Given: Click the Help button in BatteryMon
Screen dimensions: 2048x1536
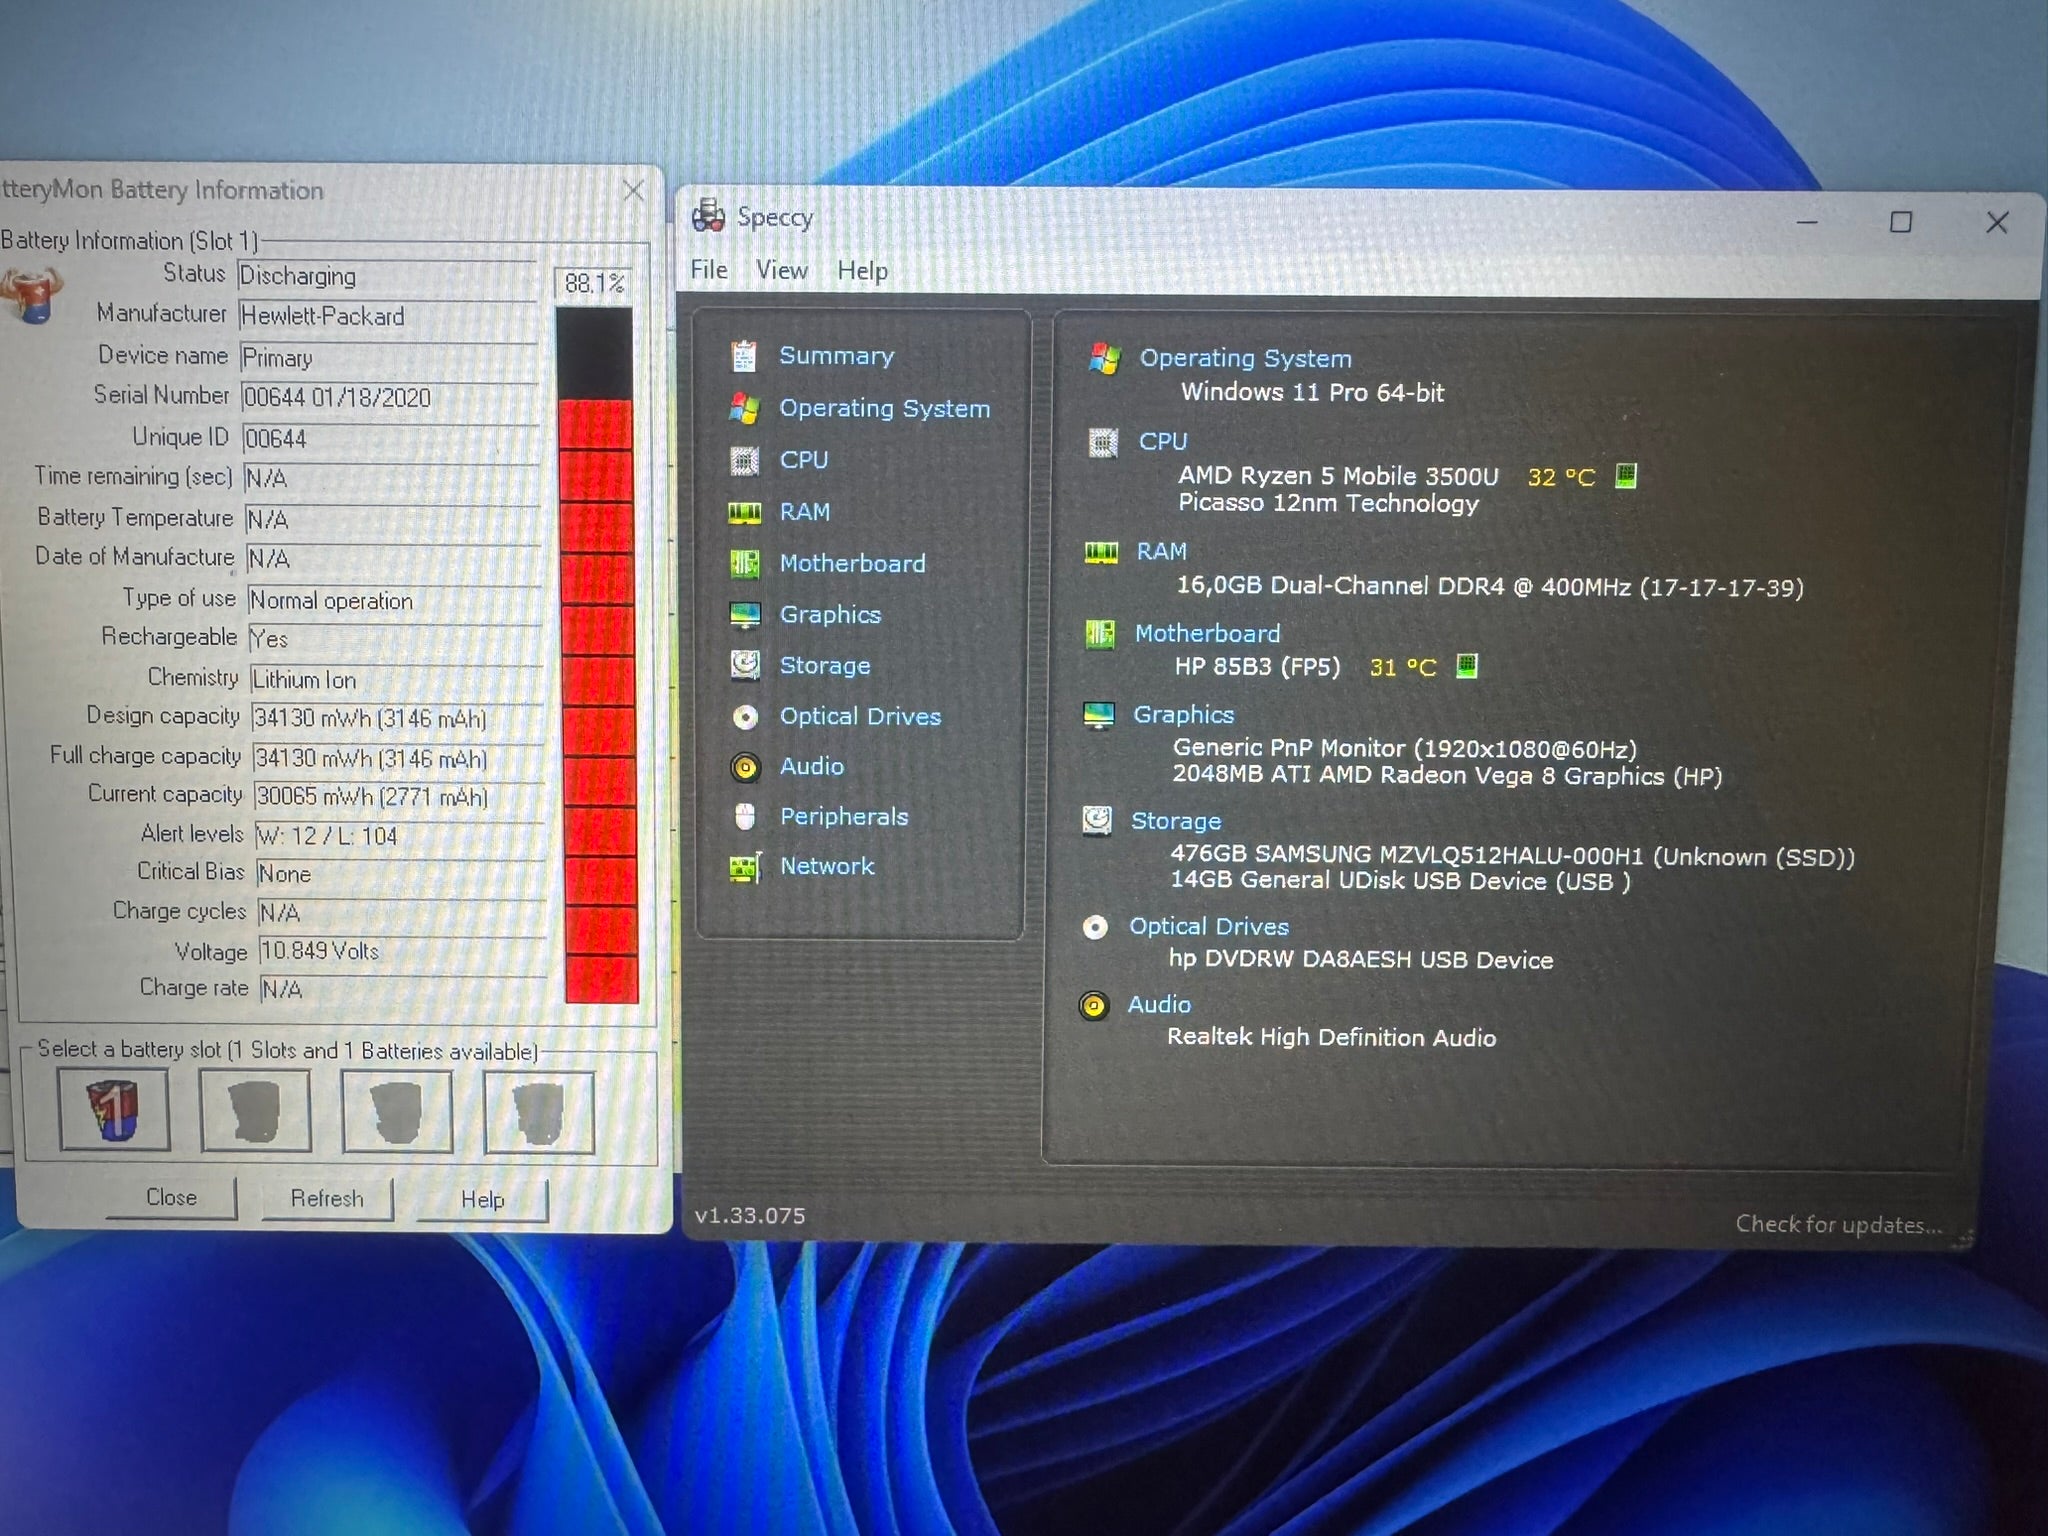Looking at the screenshot, I should (482, 1200).
